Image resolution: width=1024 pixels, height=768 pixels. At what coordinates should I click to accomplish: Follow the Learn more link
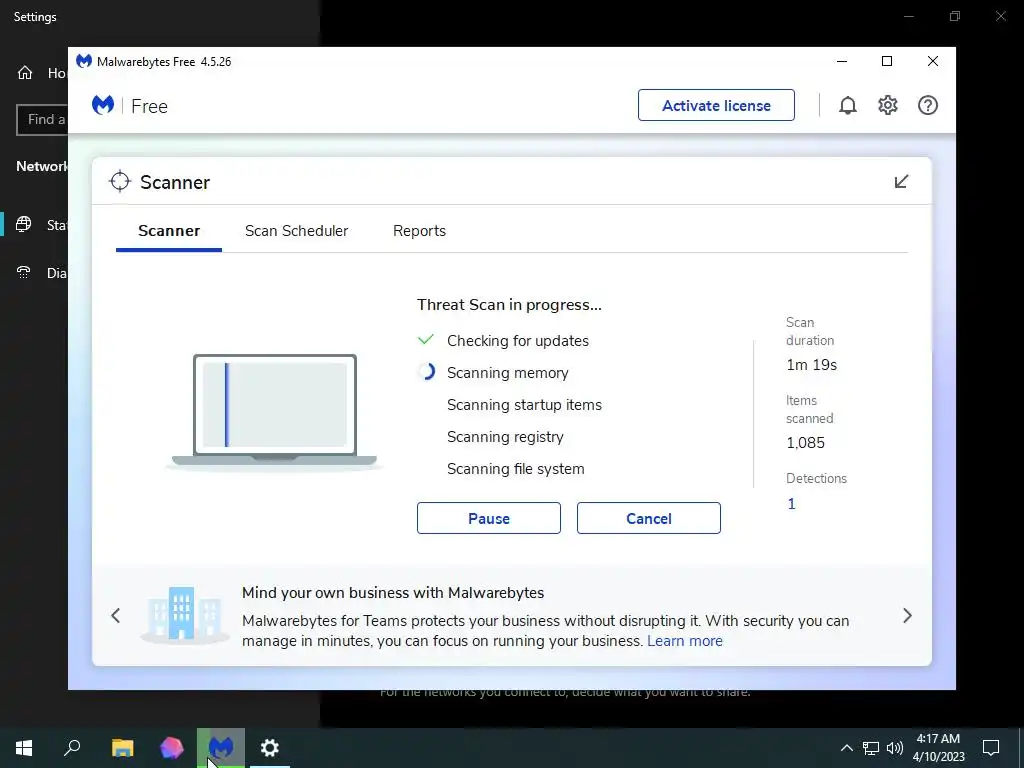coord(685,641)
